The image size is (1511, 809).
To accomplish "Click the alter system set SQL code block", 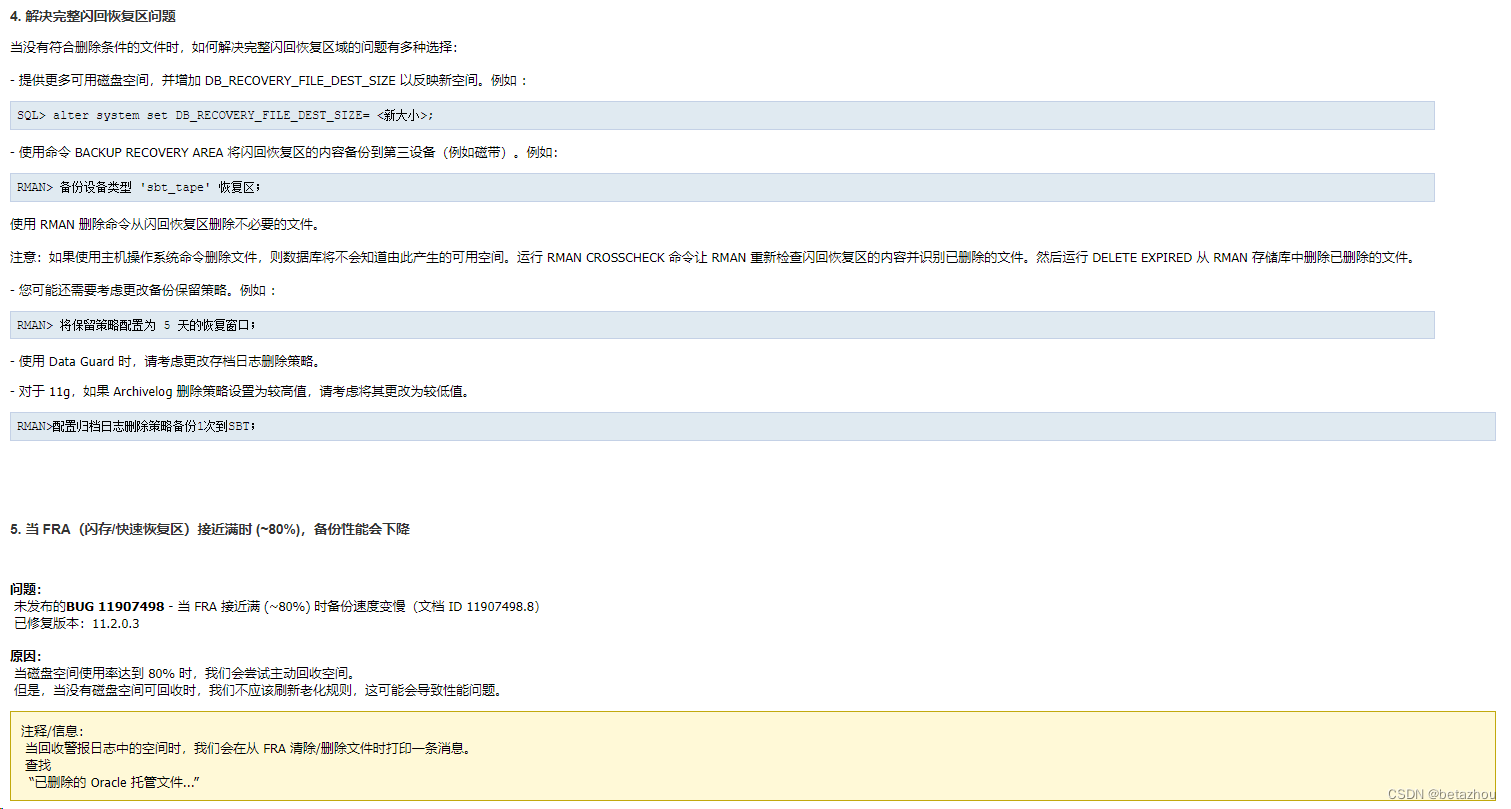I will [722, 115].
